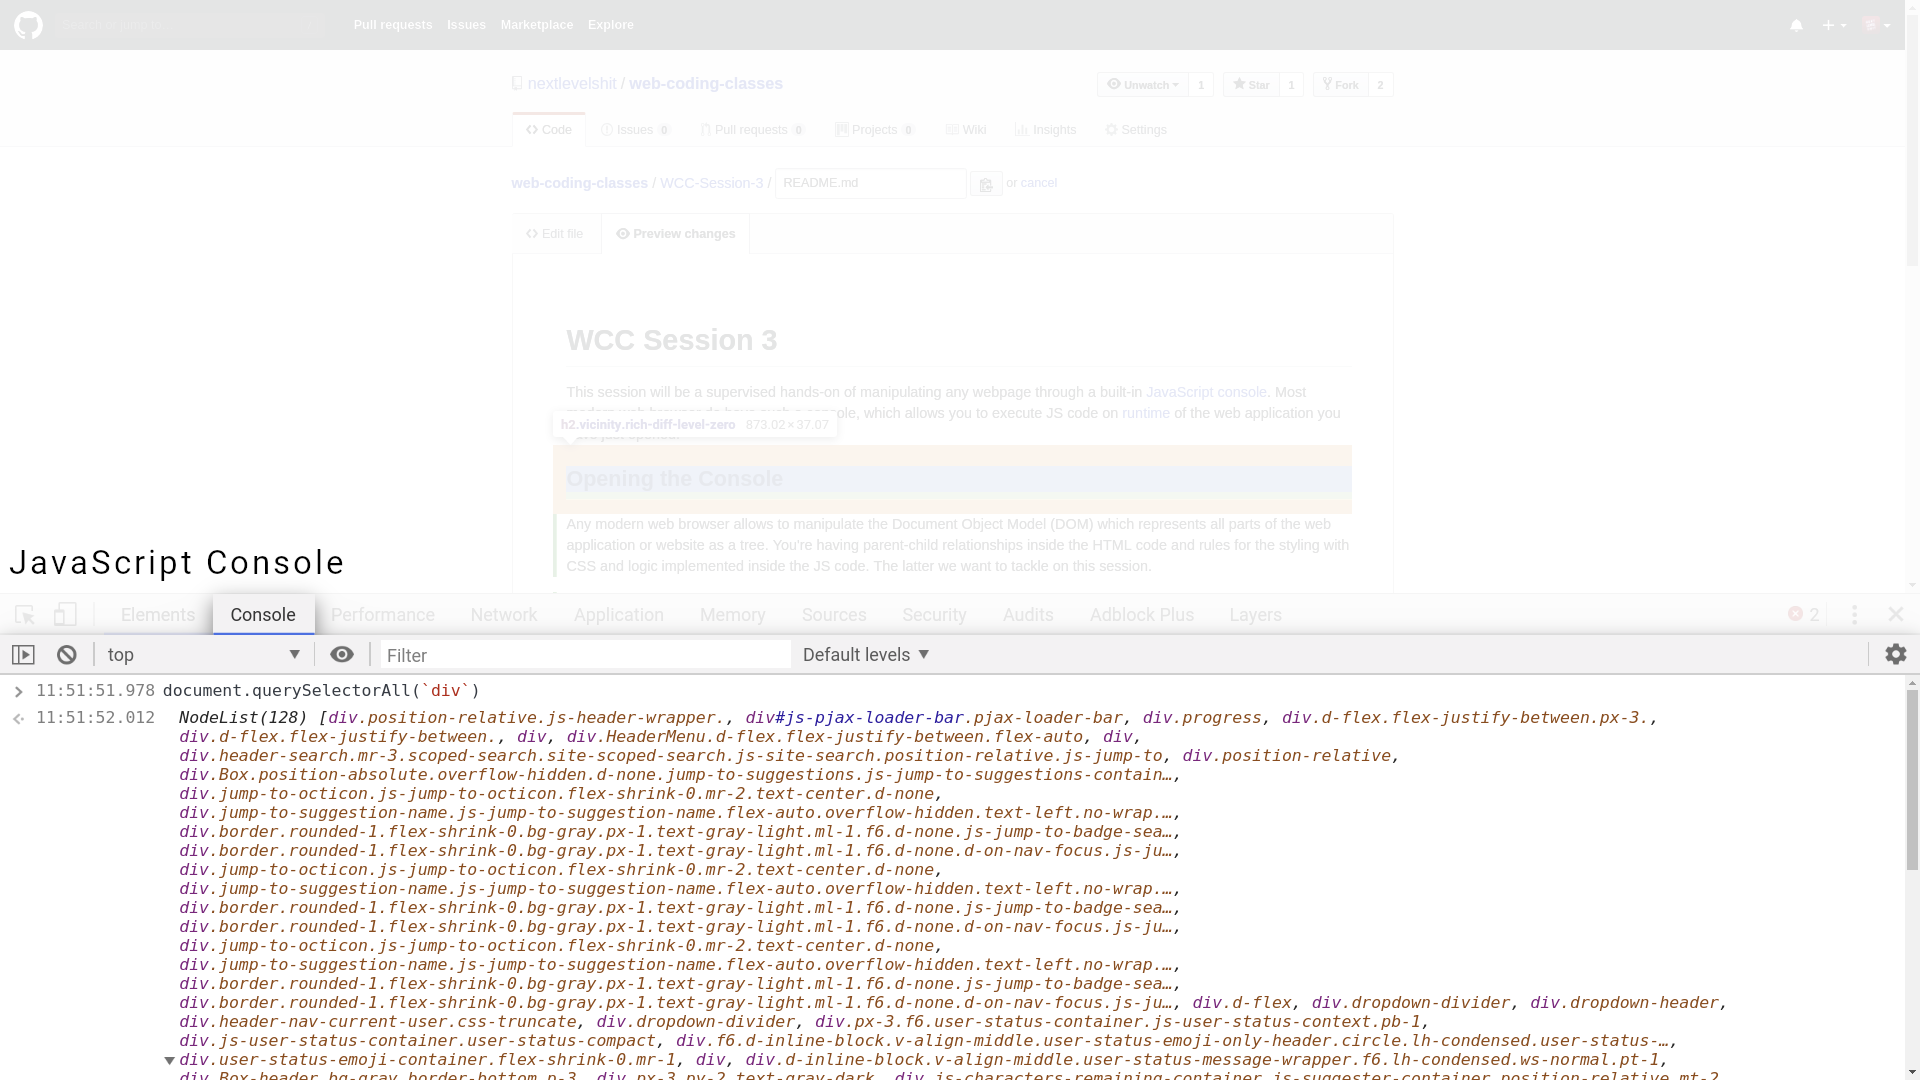
Task: Open the plus create-new menu
Action: click(x=1834, y=25)
